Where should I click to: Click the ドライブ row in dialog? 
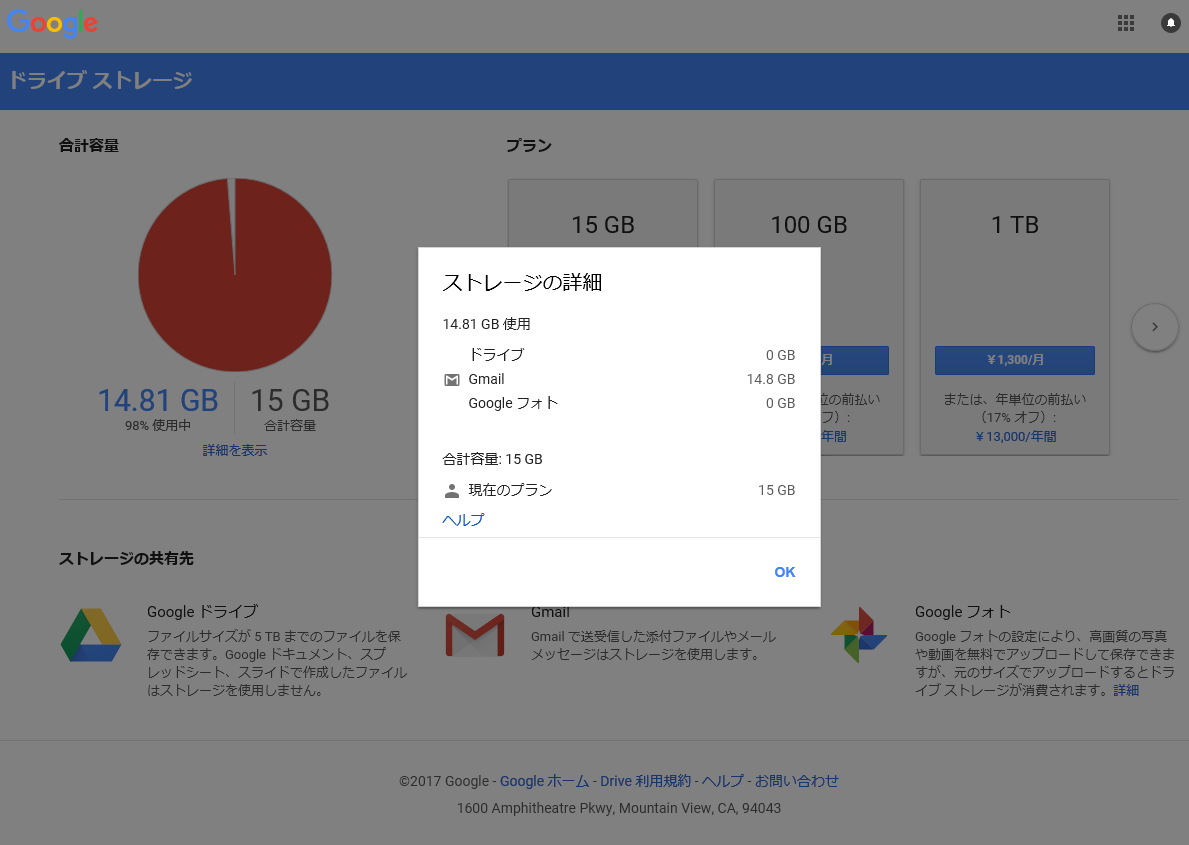pos(619,355)
